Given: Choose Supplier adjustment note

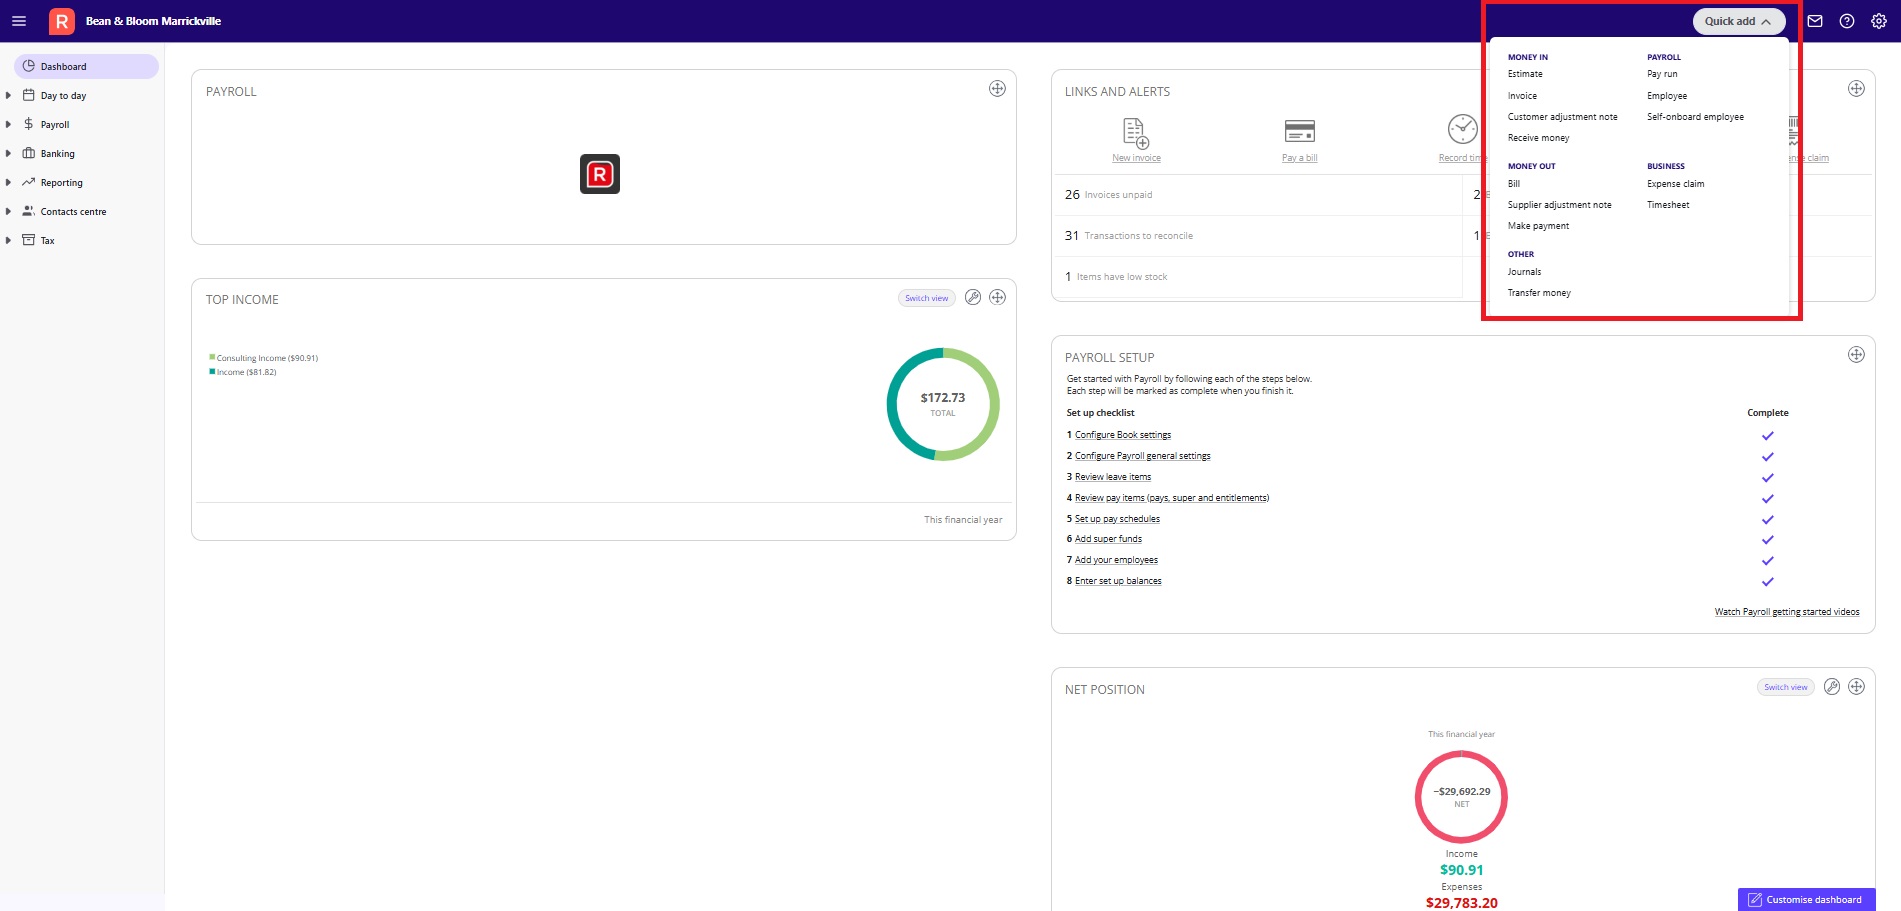Looking at the screenshot, I should [1559, 205].
